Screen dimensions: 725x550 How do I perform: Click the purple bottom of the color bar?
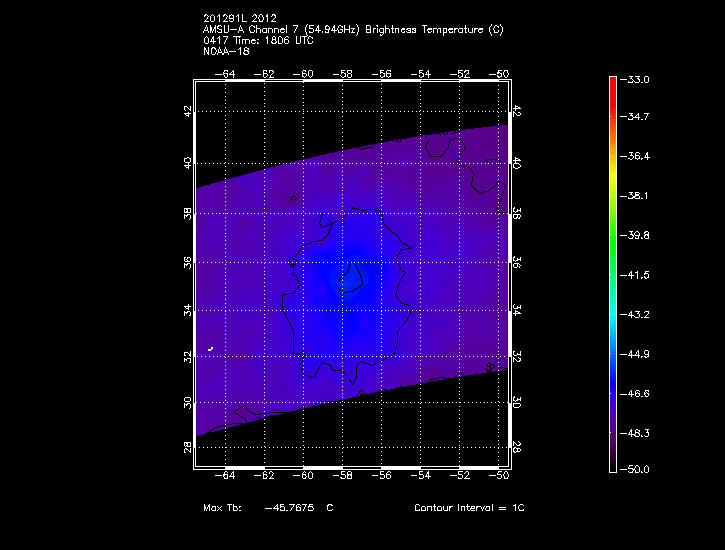click(x=612, y=463)
